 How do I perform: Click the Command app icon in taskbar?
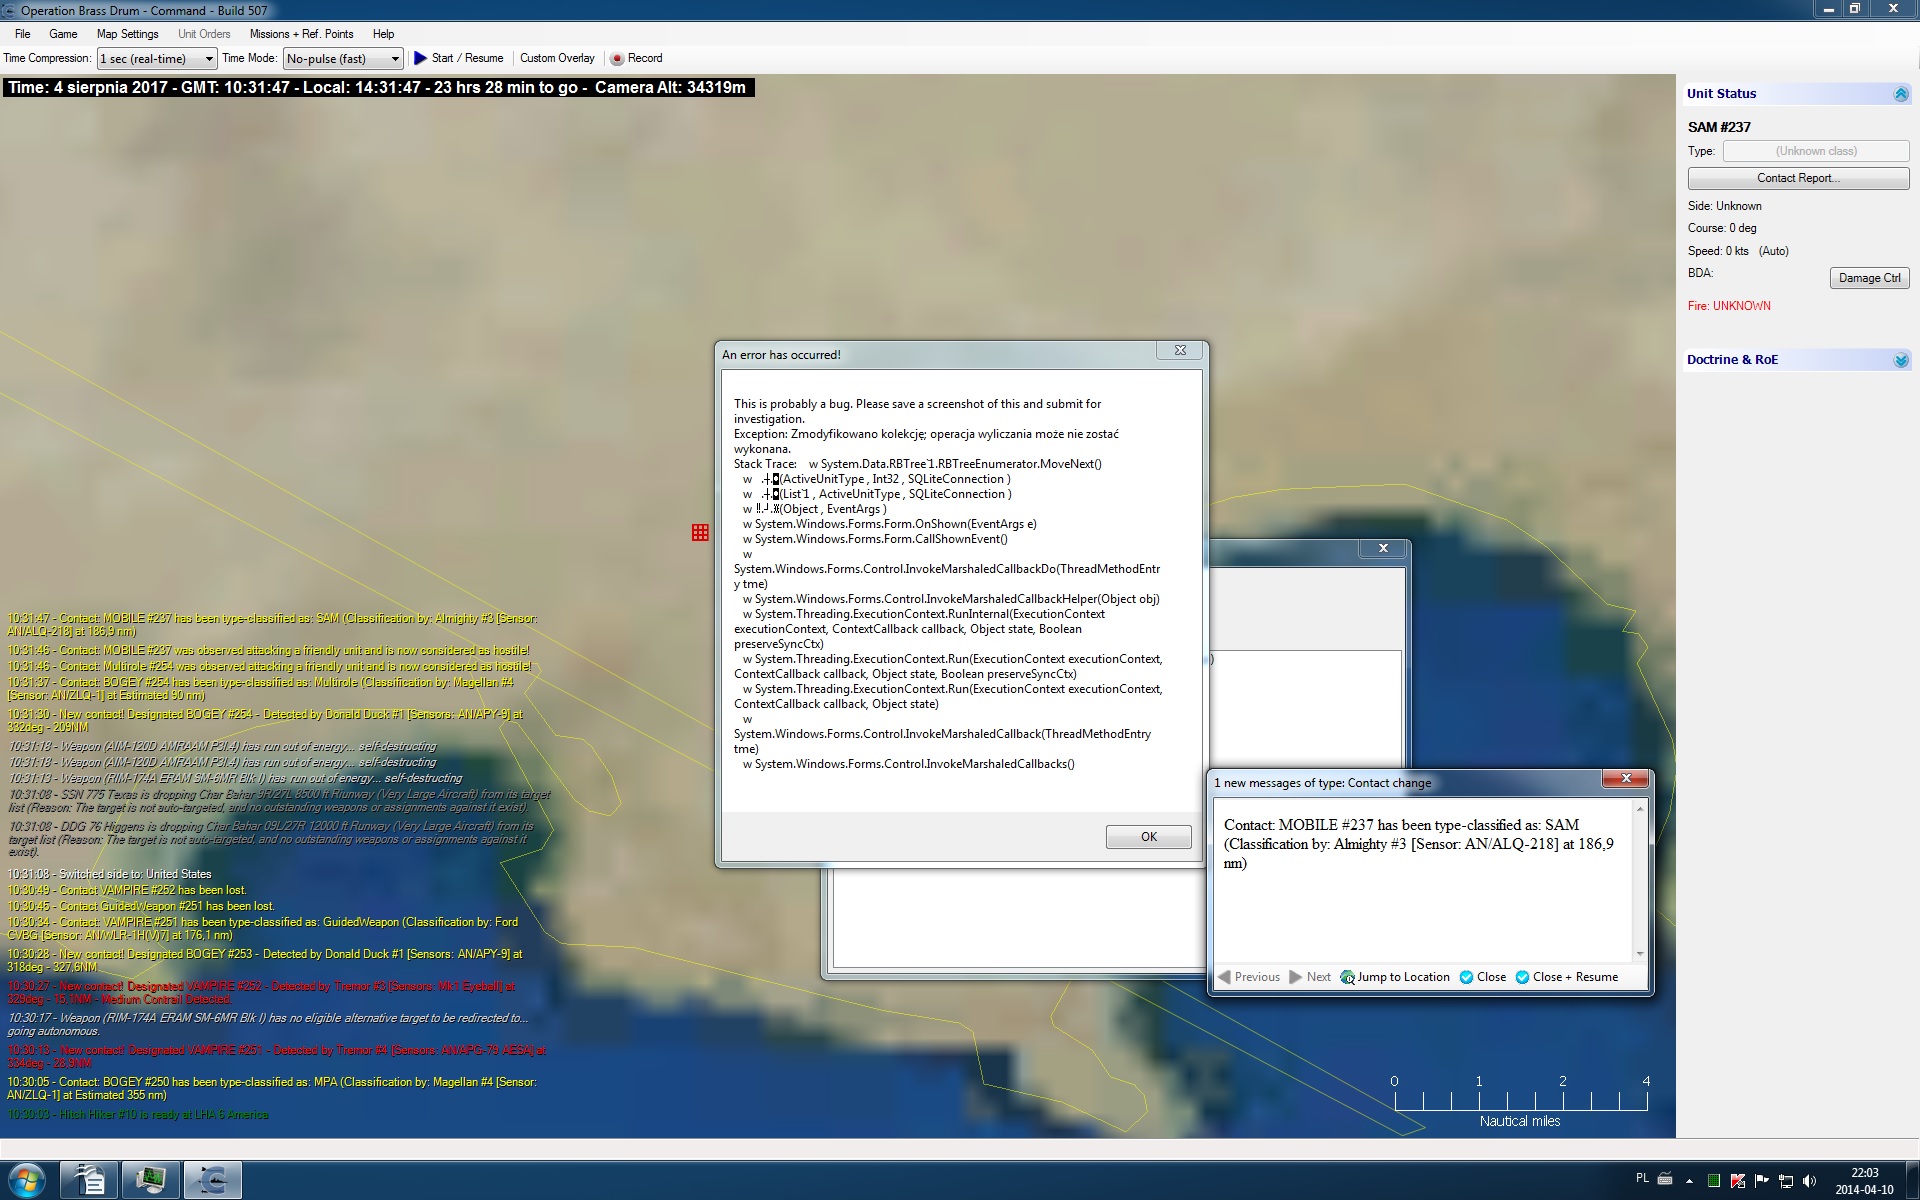[x=212, y=1180]
